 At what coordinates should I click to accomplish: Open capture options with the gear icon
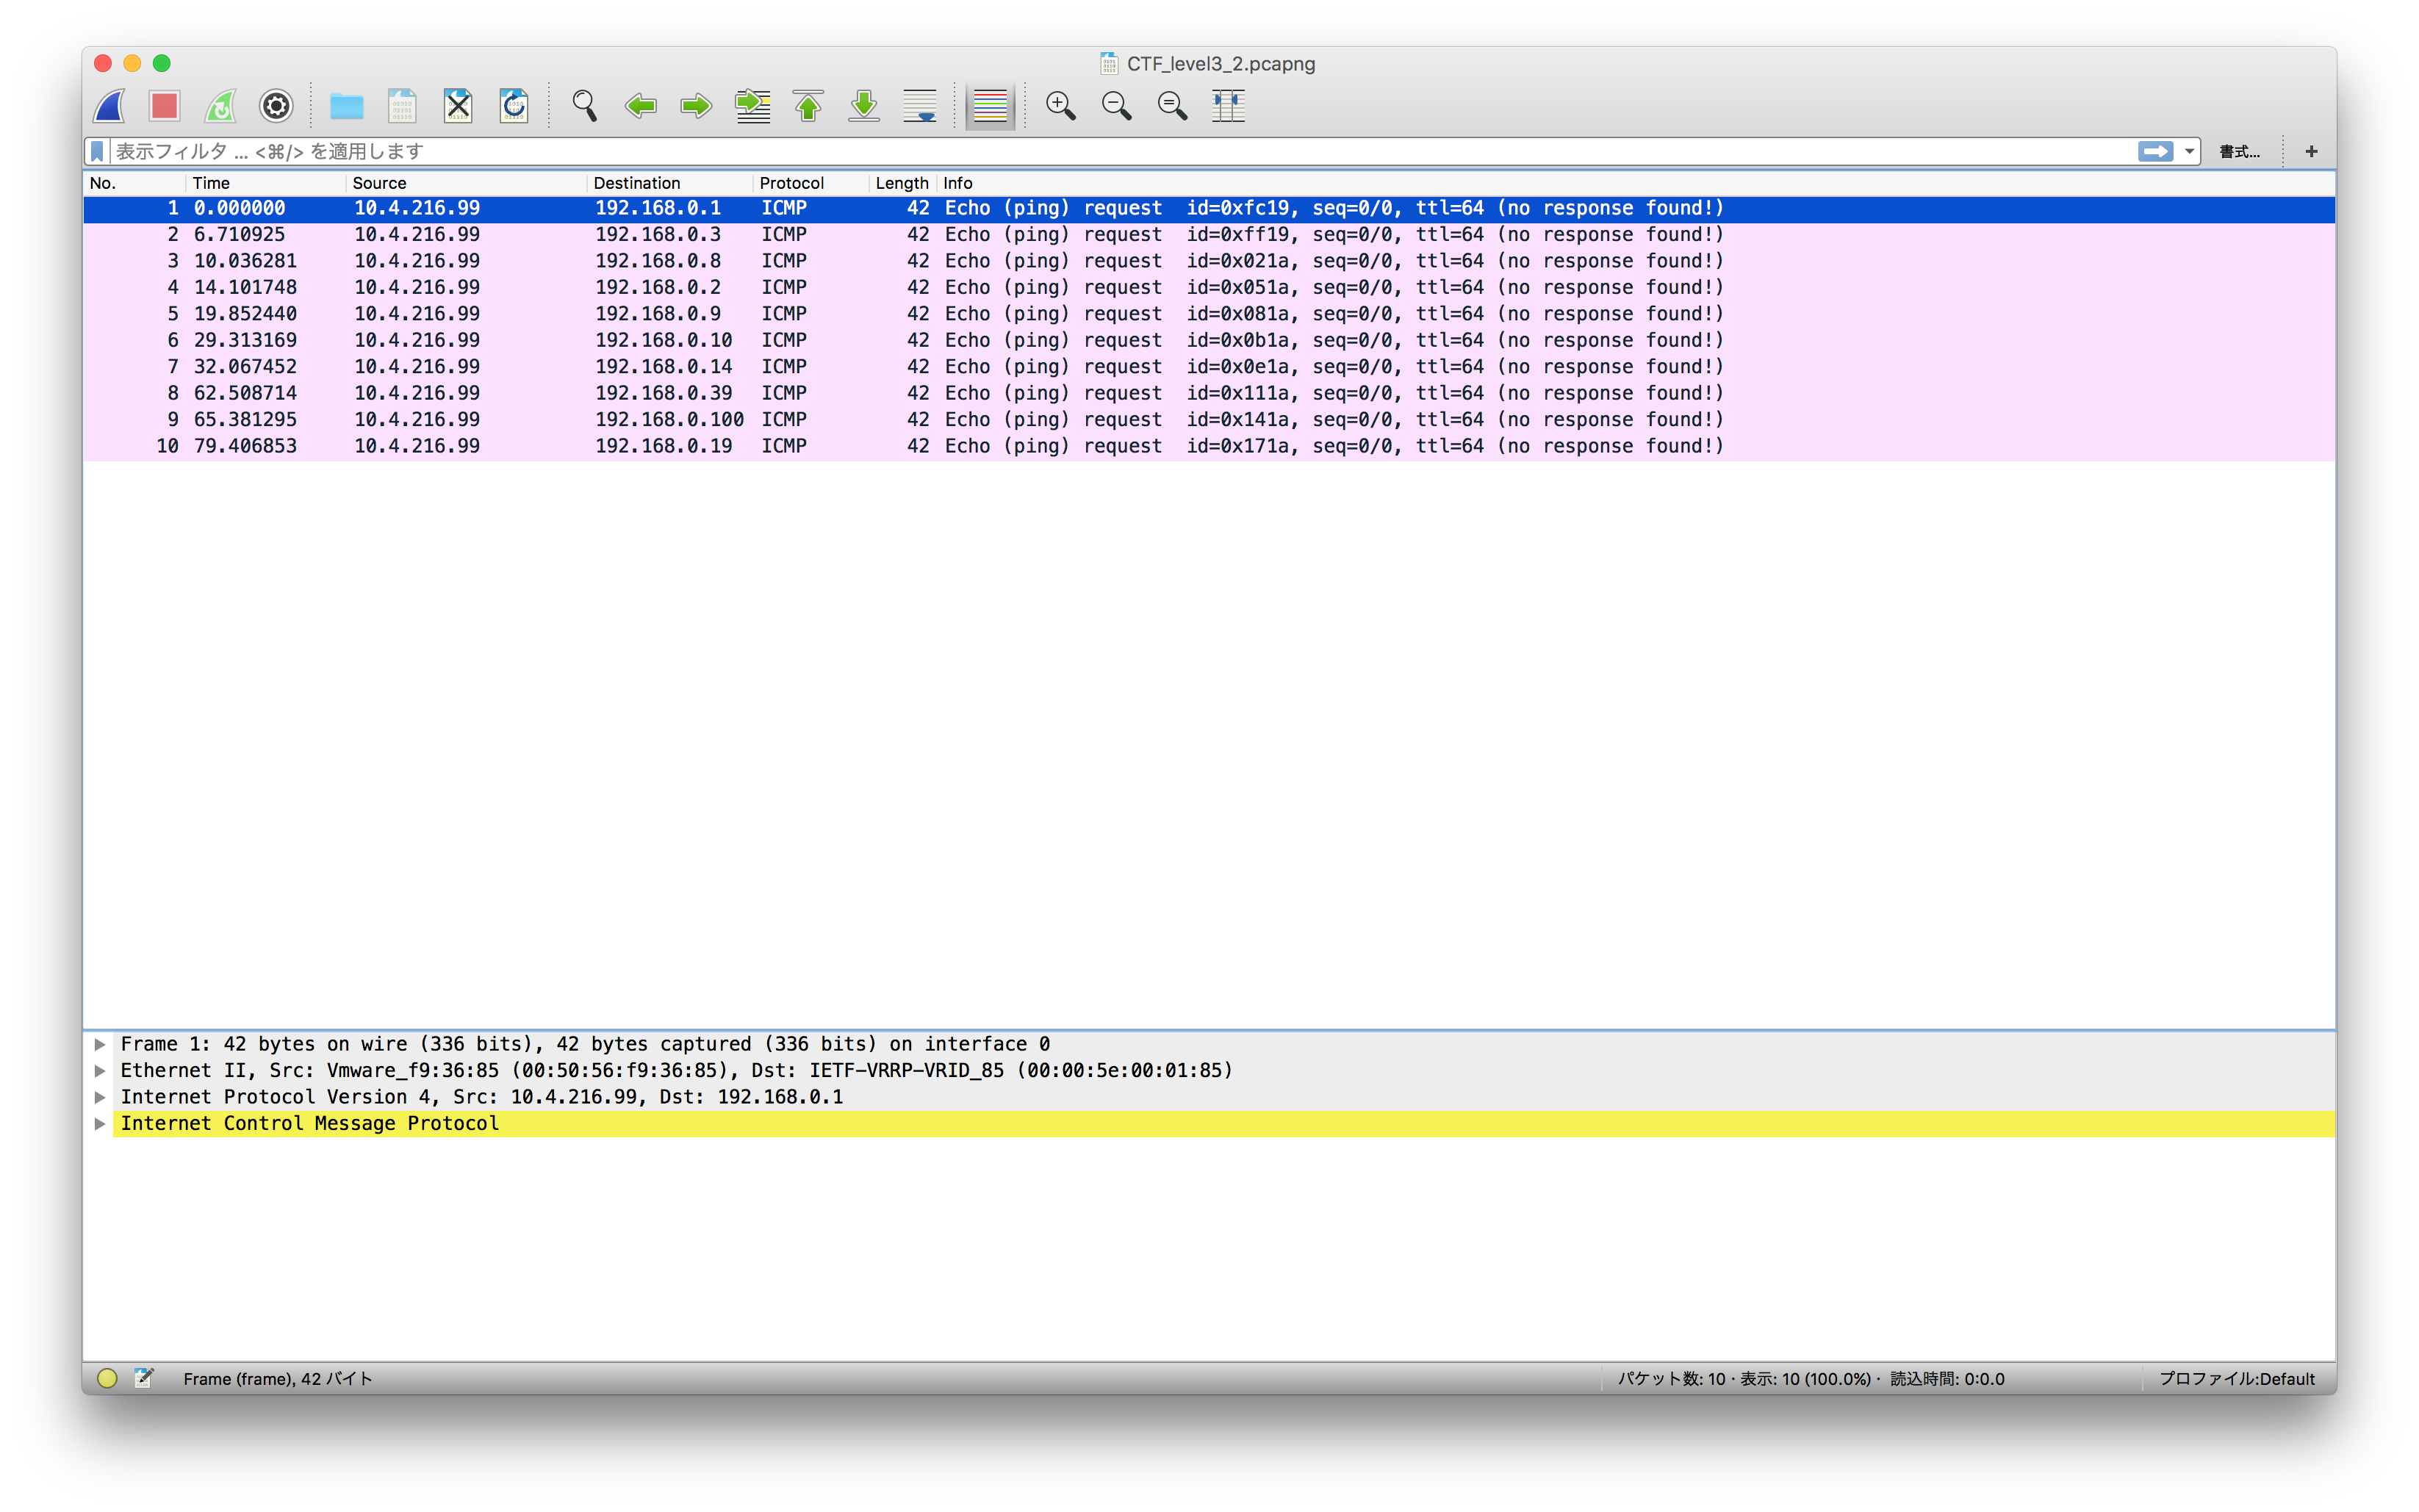point(276,106)
